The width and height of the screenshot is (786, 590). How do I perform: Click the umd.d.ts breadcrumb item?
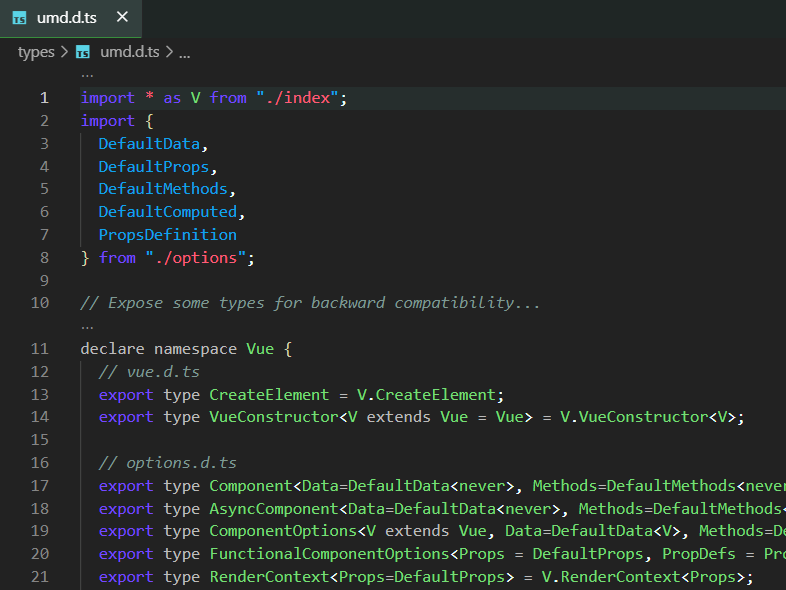(x=130, y=52)
